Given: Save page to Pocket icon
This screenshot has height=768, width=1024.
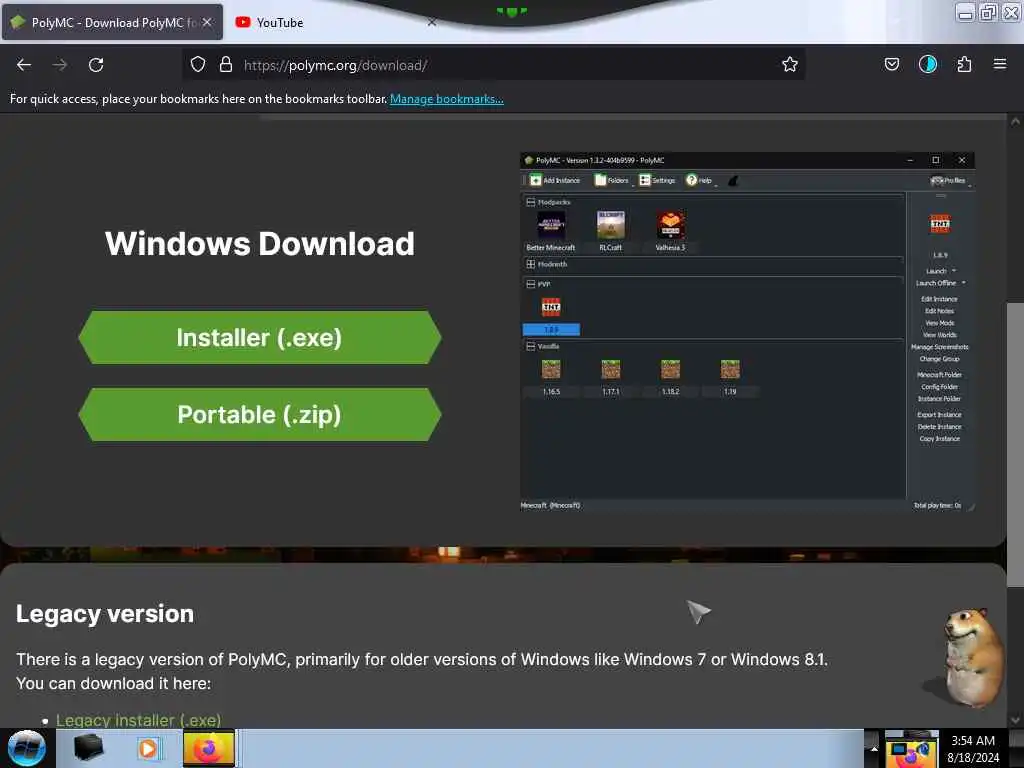Looking at the screenshot, I should pyautogui.click(x=892, y=65).
